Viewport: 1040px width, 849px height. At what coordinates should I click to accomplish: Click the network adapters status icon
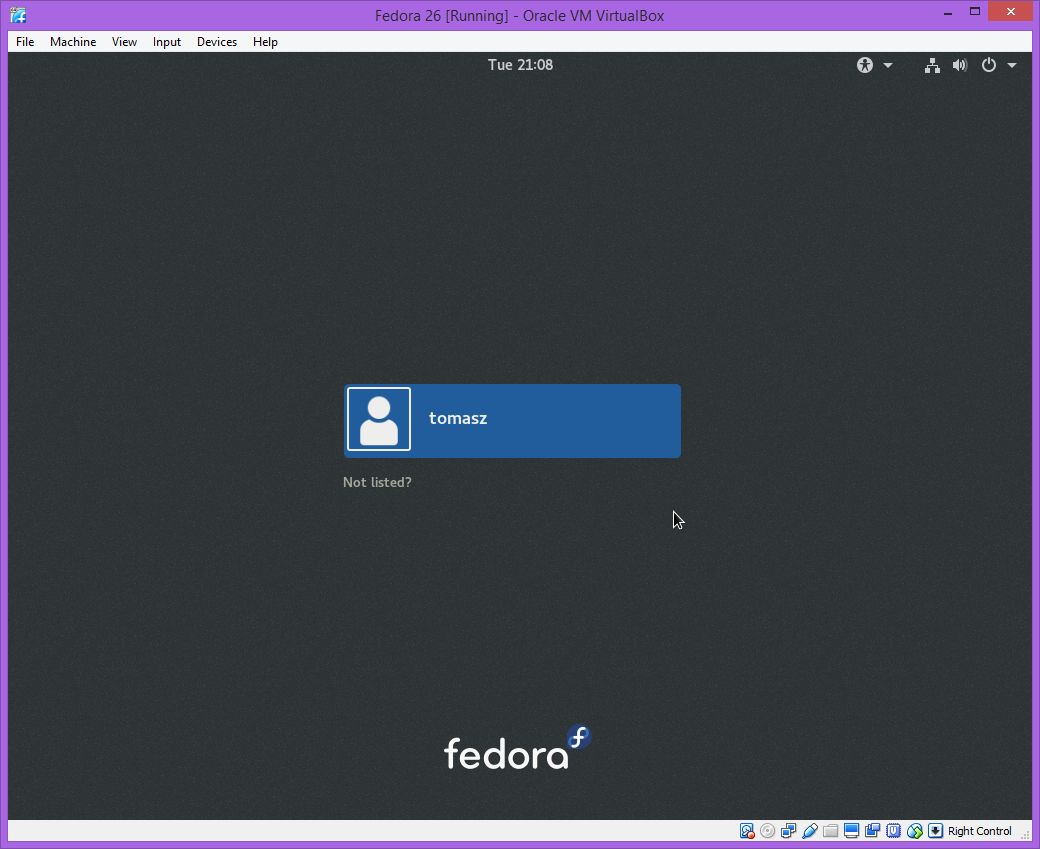789,831
